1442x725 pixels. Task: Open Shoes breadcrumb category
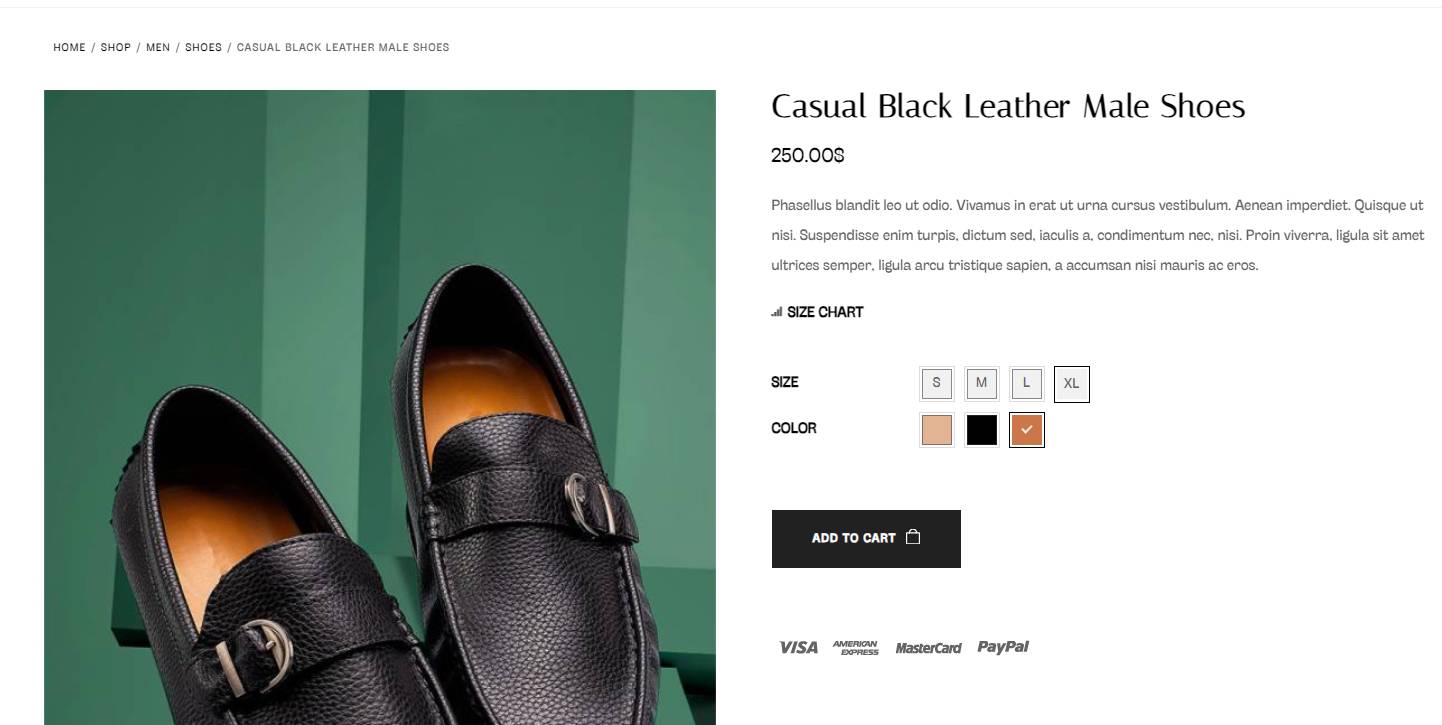[x=203, y=47]
